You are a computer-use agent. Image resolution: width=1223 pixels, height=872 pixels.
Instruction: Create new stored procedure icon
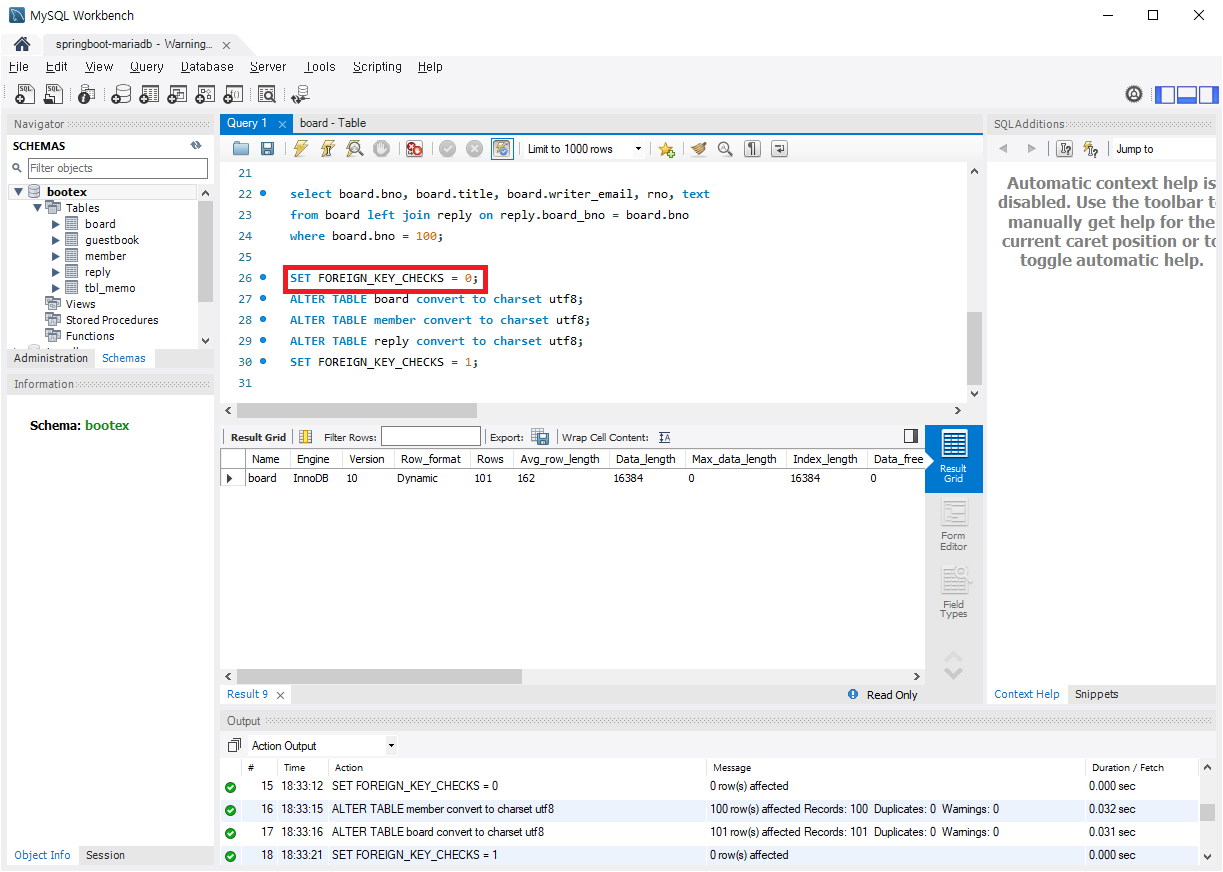(x=205, y=94)
